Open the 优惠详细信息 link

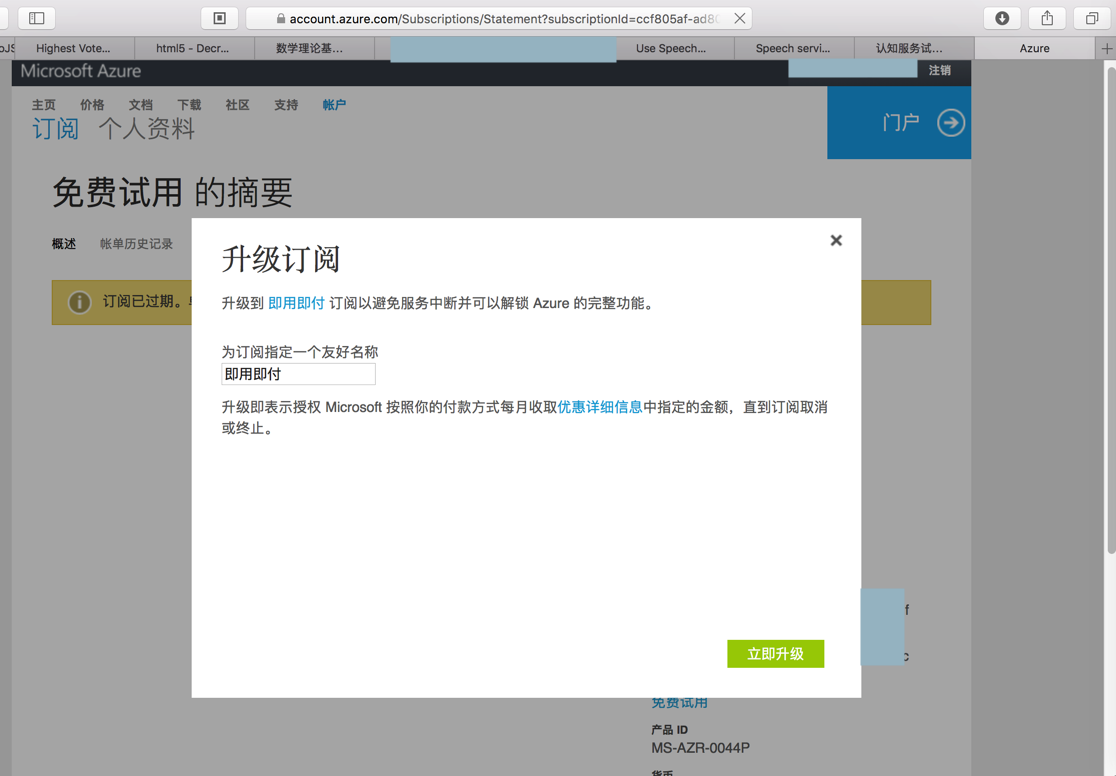pos(599,407)
